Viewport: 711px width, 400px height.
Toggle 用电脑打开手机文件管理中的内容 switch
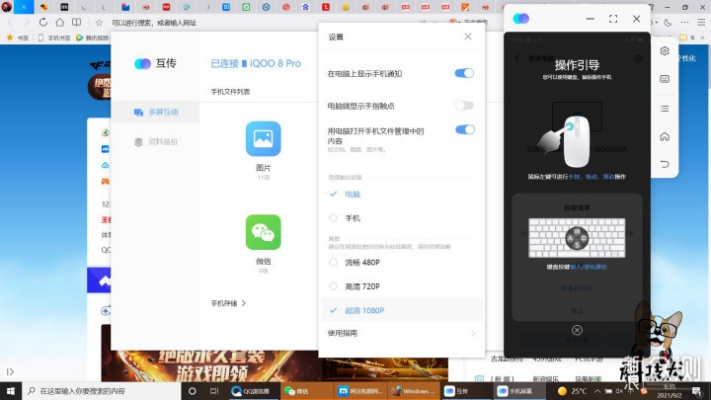click(463, 130)
